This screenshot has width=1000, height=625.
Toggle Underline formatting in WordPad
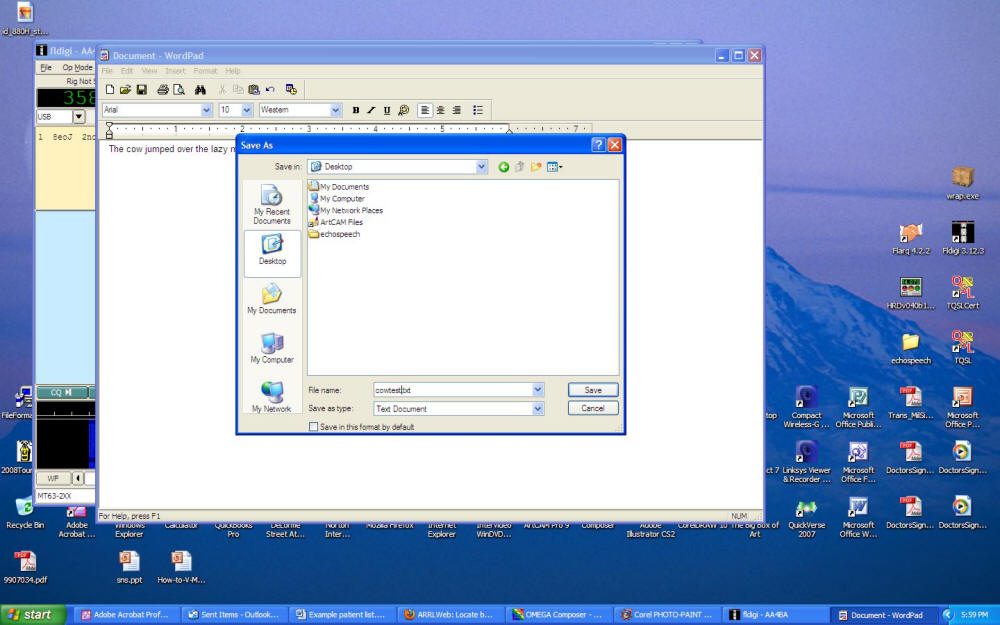tap(387, 110)
